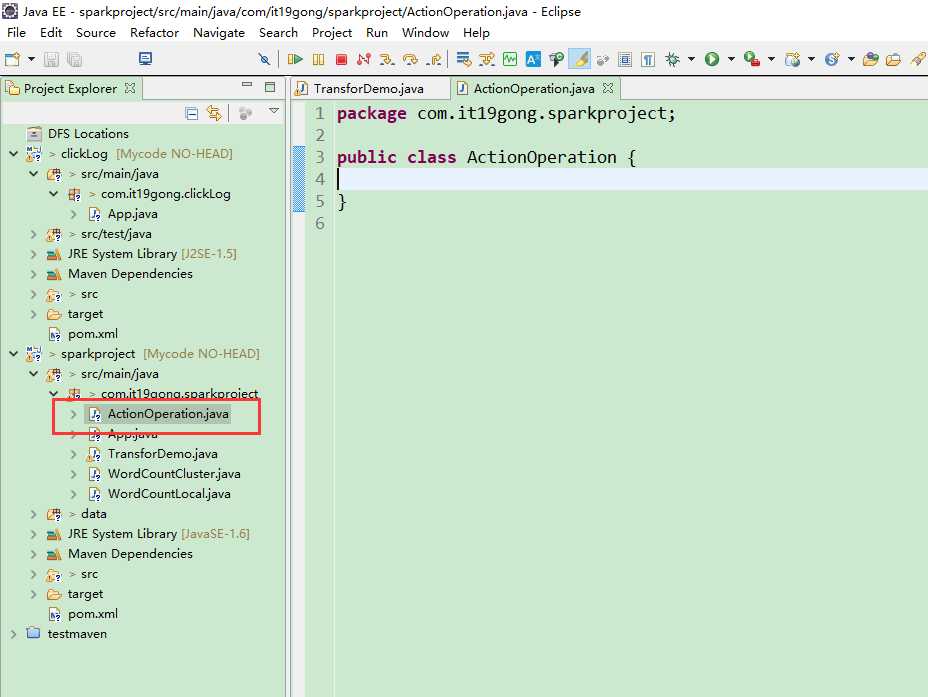
Task: Open the New wizard dropdown arrow
Action: [31, 59]
